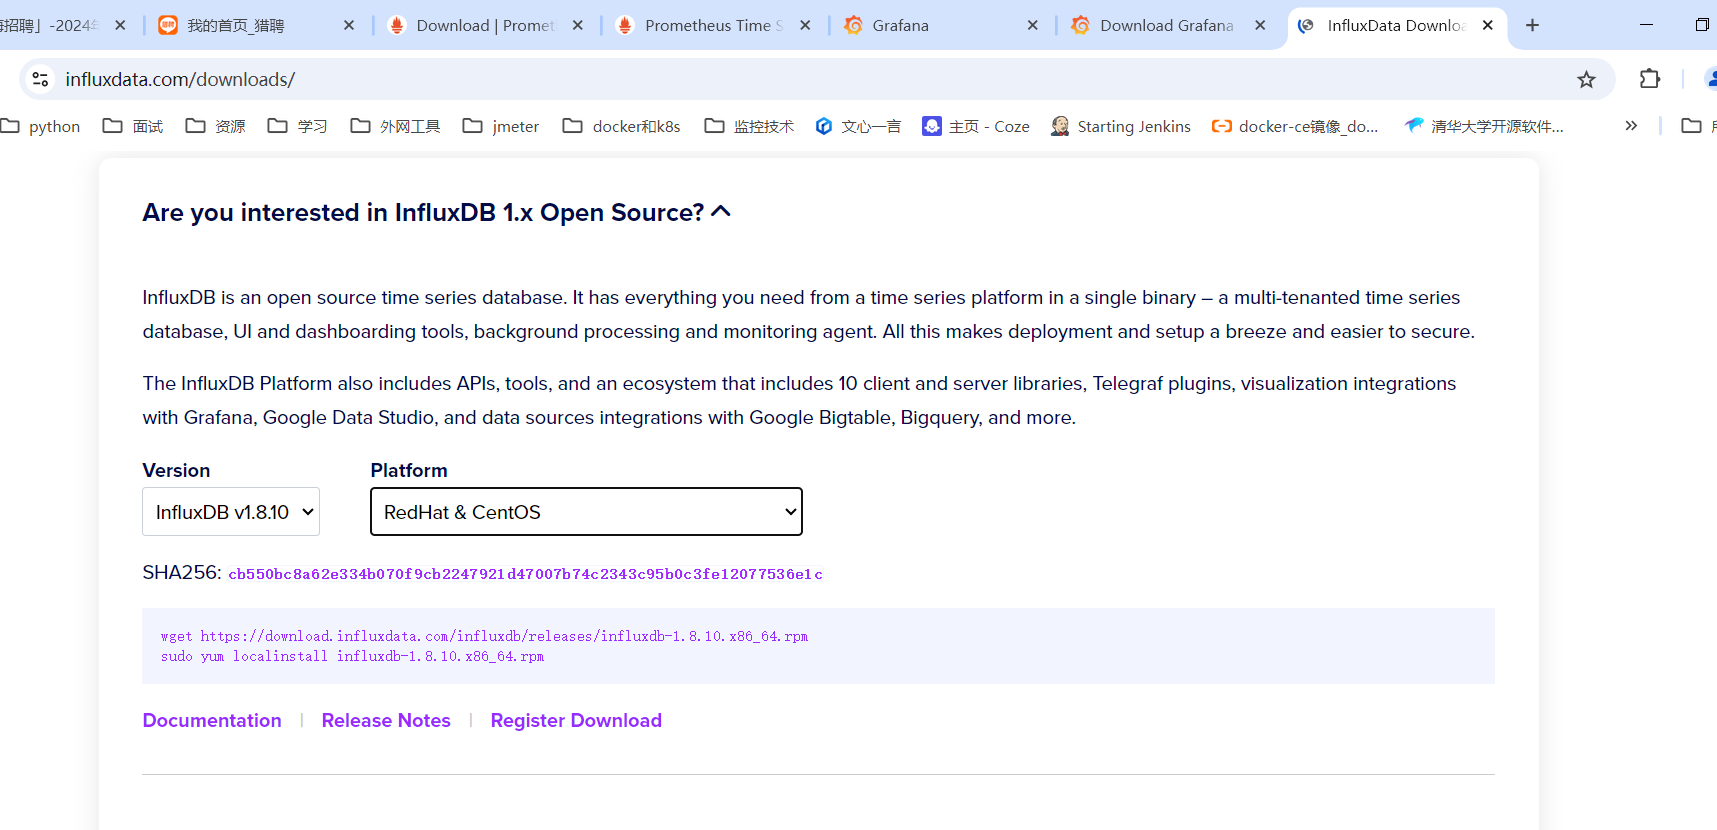The image size is (1717, 830).
Task: Click the Grafana tab favicon
Action: click(853, 25)
